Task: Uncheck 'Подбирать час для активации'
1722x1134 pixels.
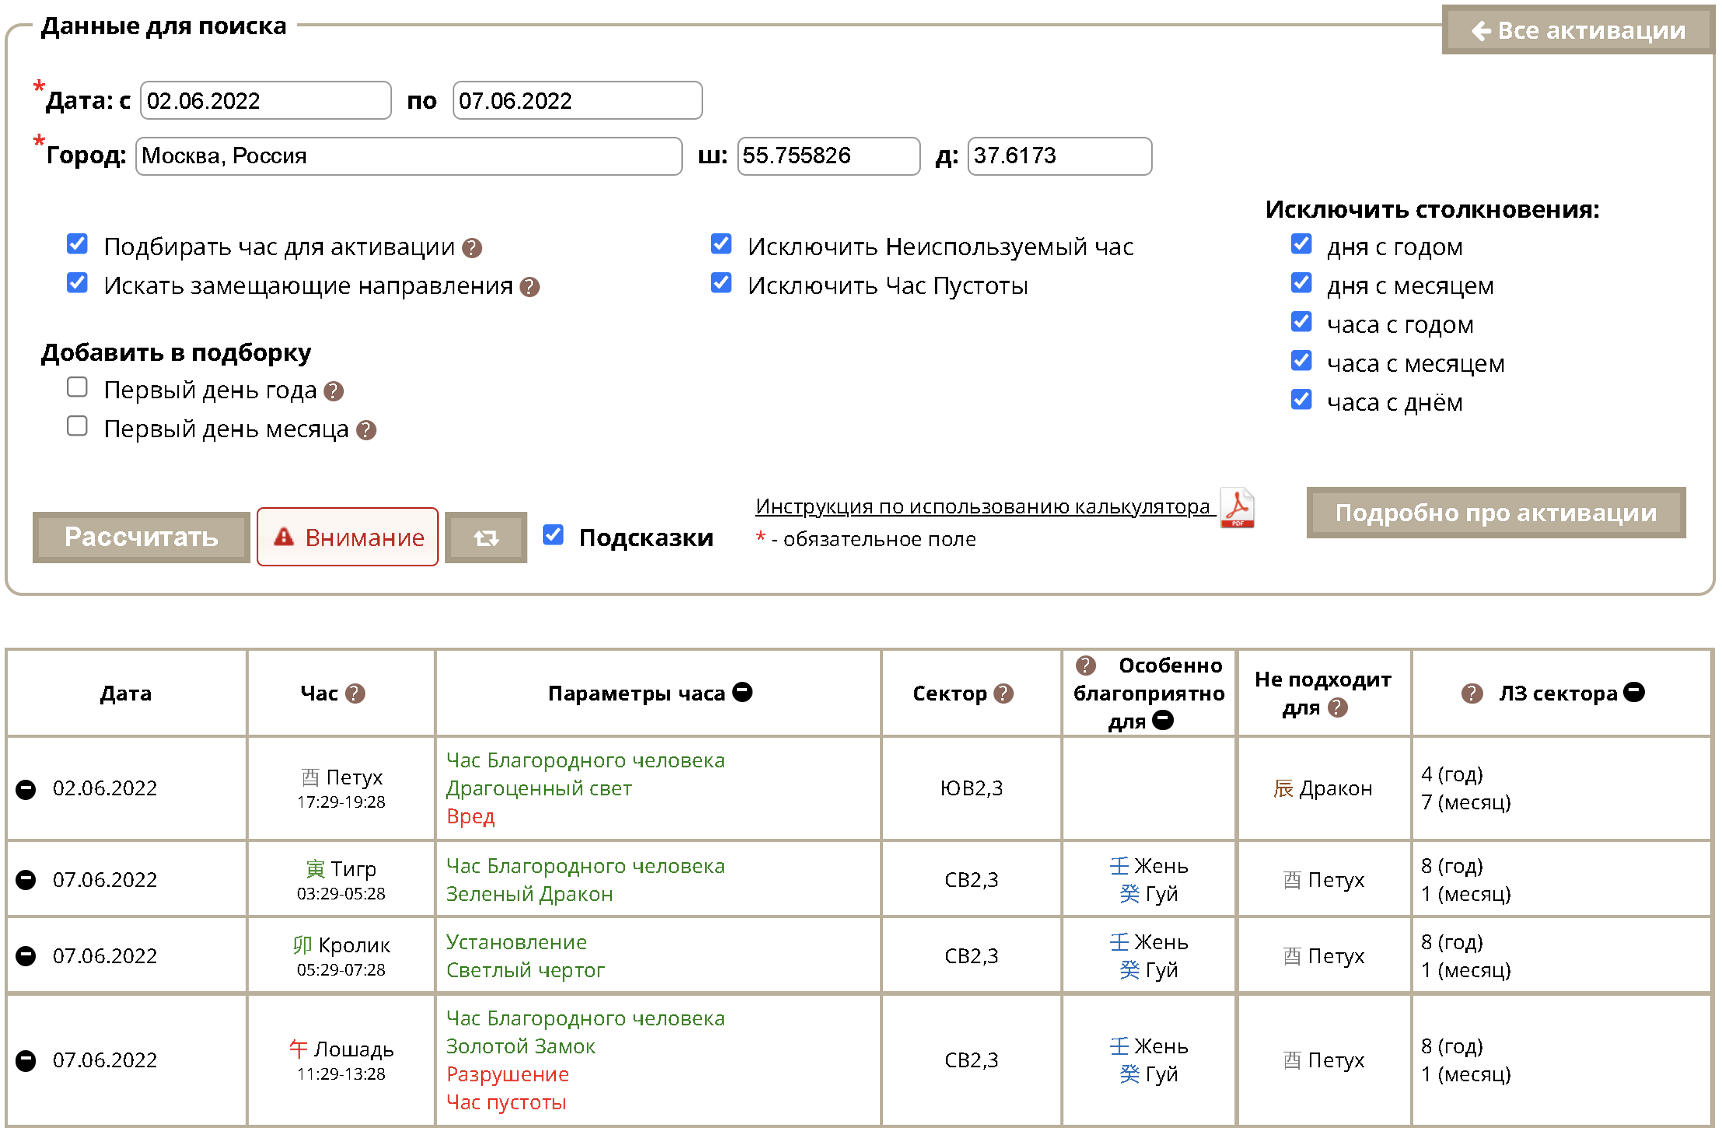Action: (77, 244)
